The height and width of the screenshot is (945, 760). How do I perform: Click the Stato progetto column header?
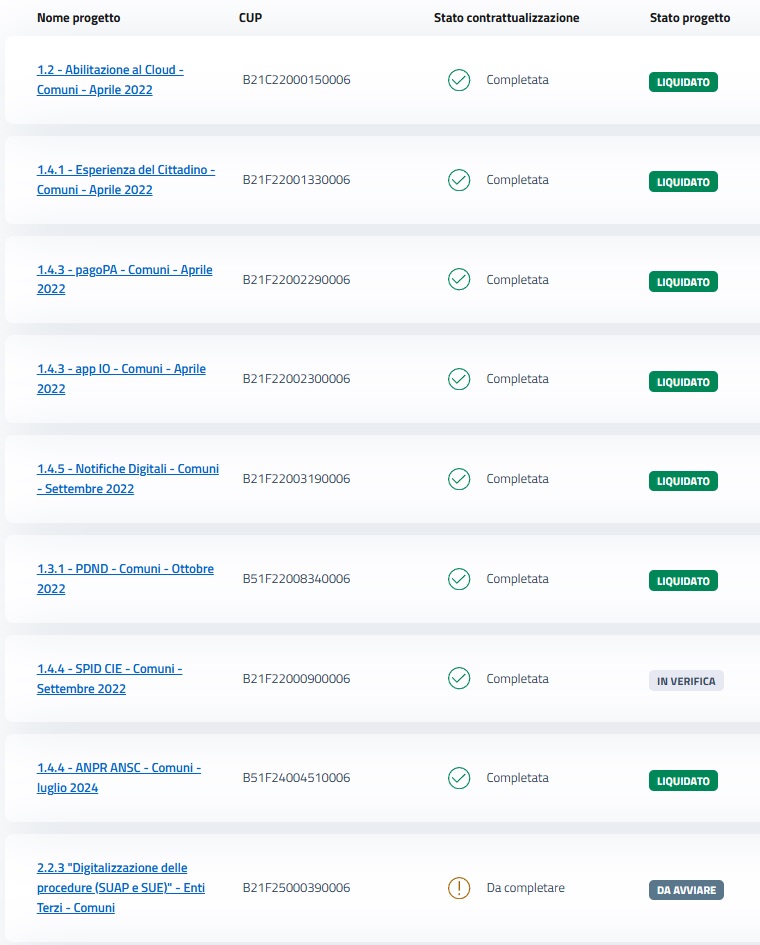pos(689,18)
